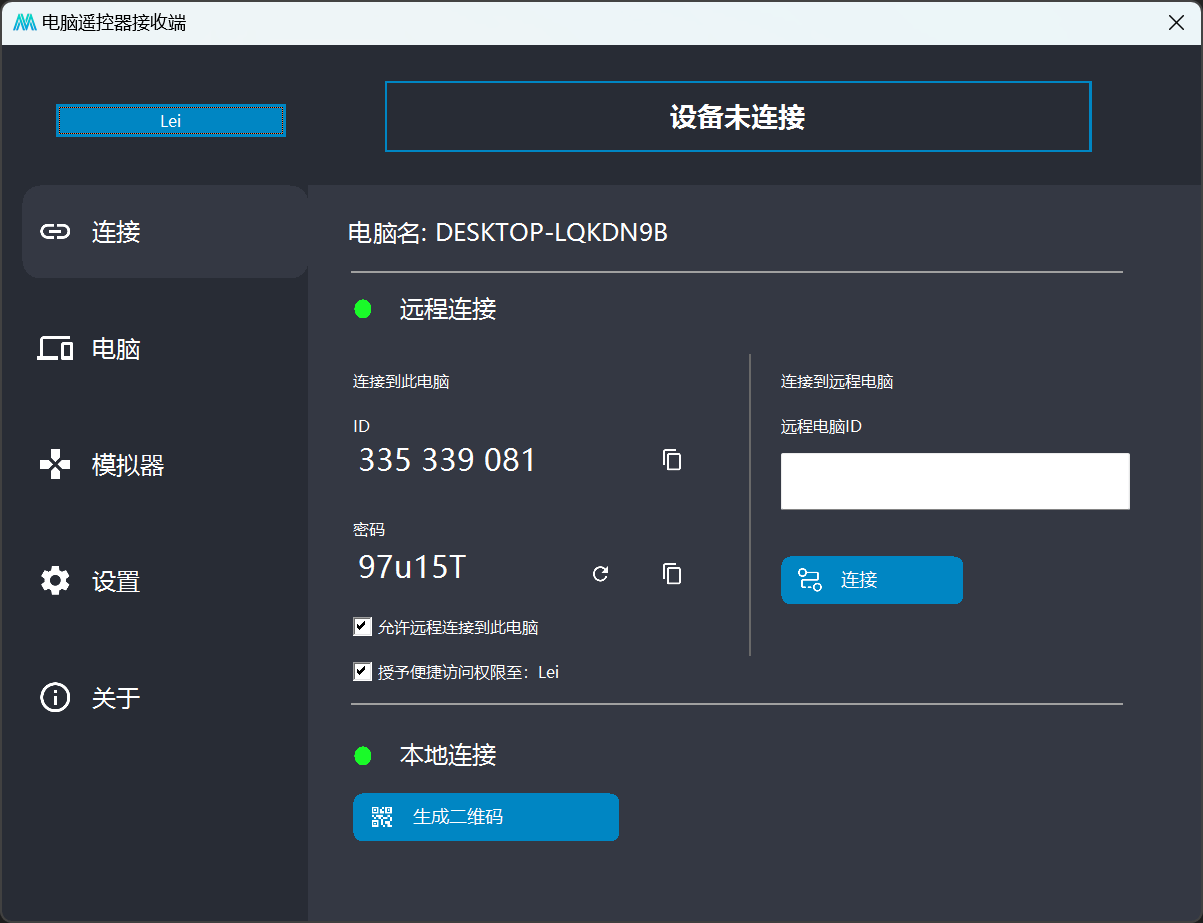1203x923 pixels.
Task: Click the gamepad icon next to 模拟器
Action: [x=56, y=464]
